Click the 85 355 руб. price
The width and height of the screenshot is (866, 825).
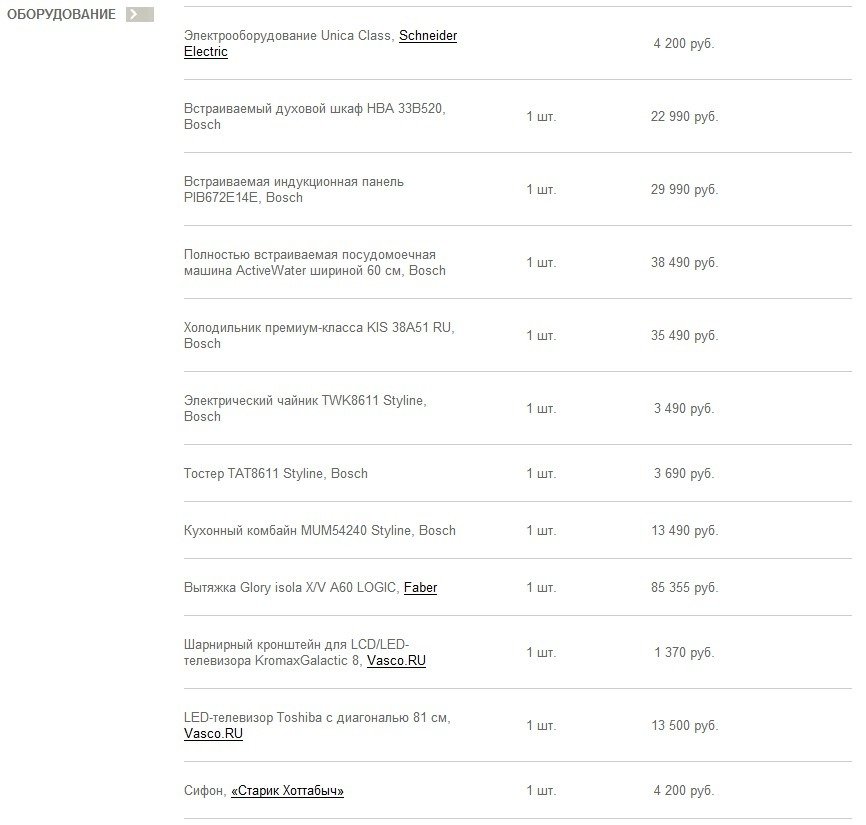[684, 588]
